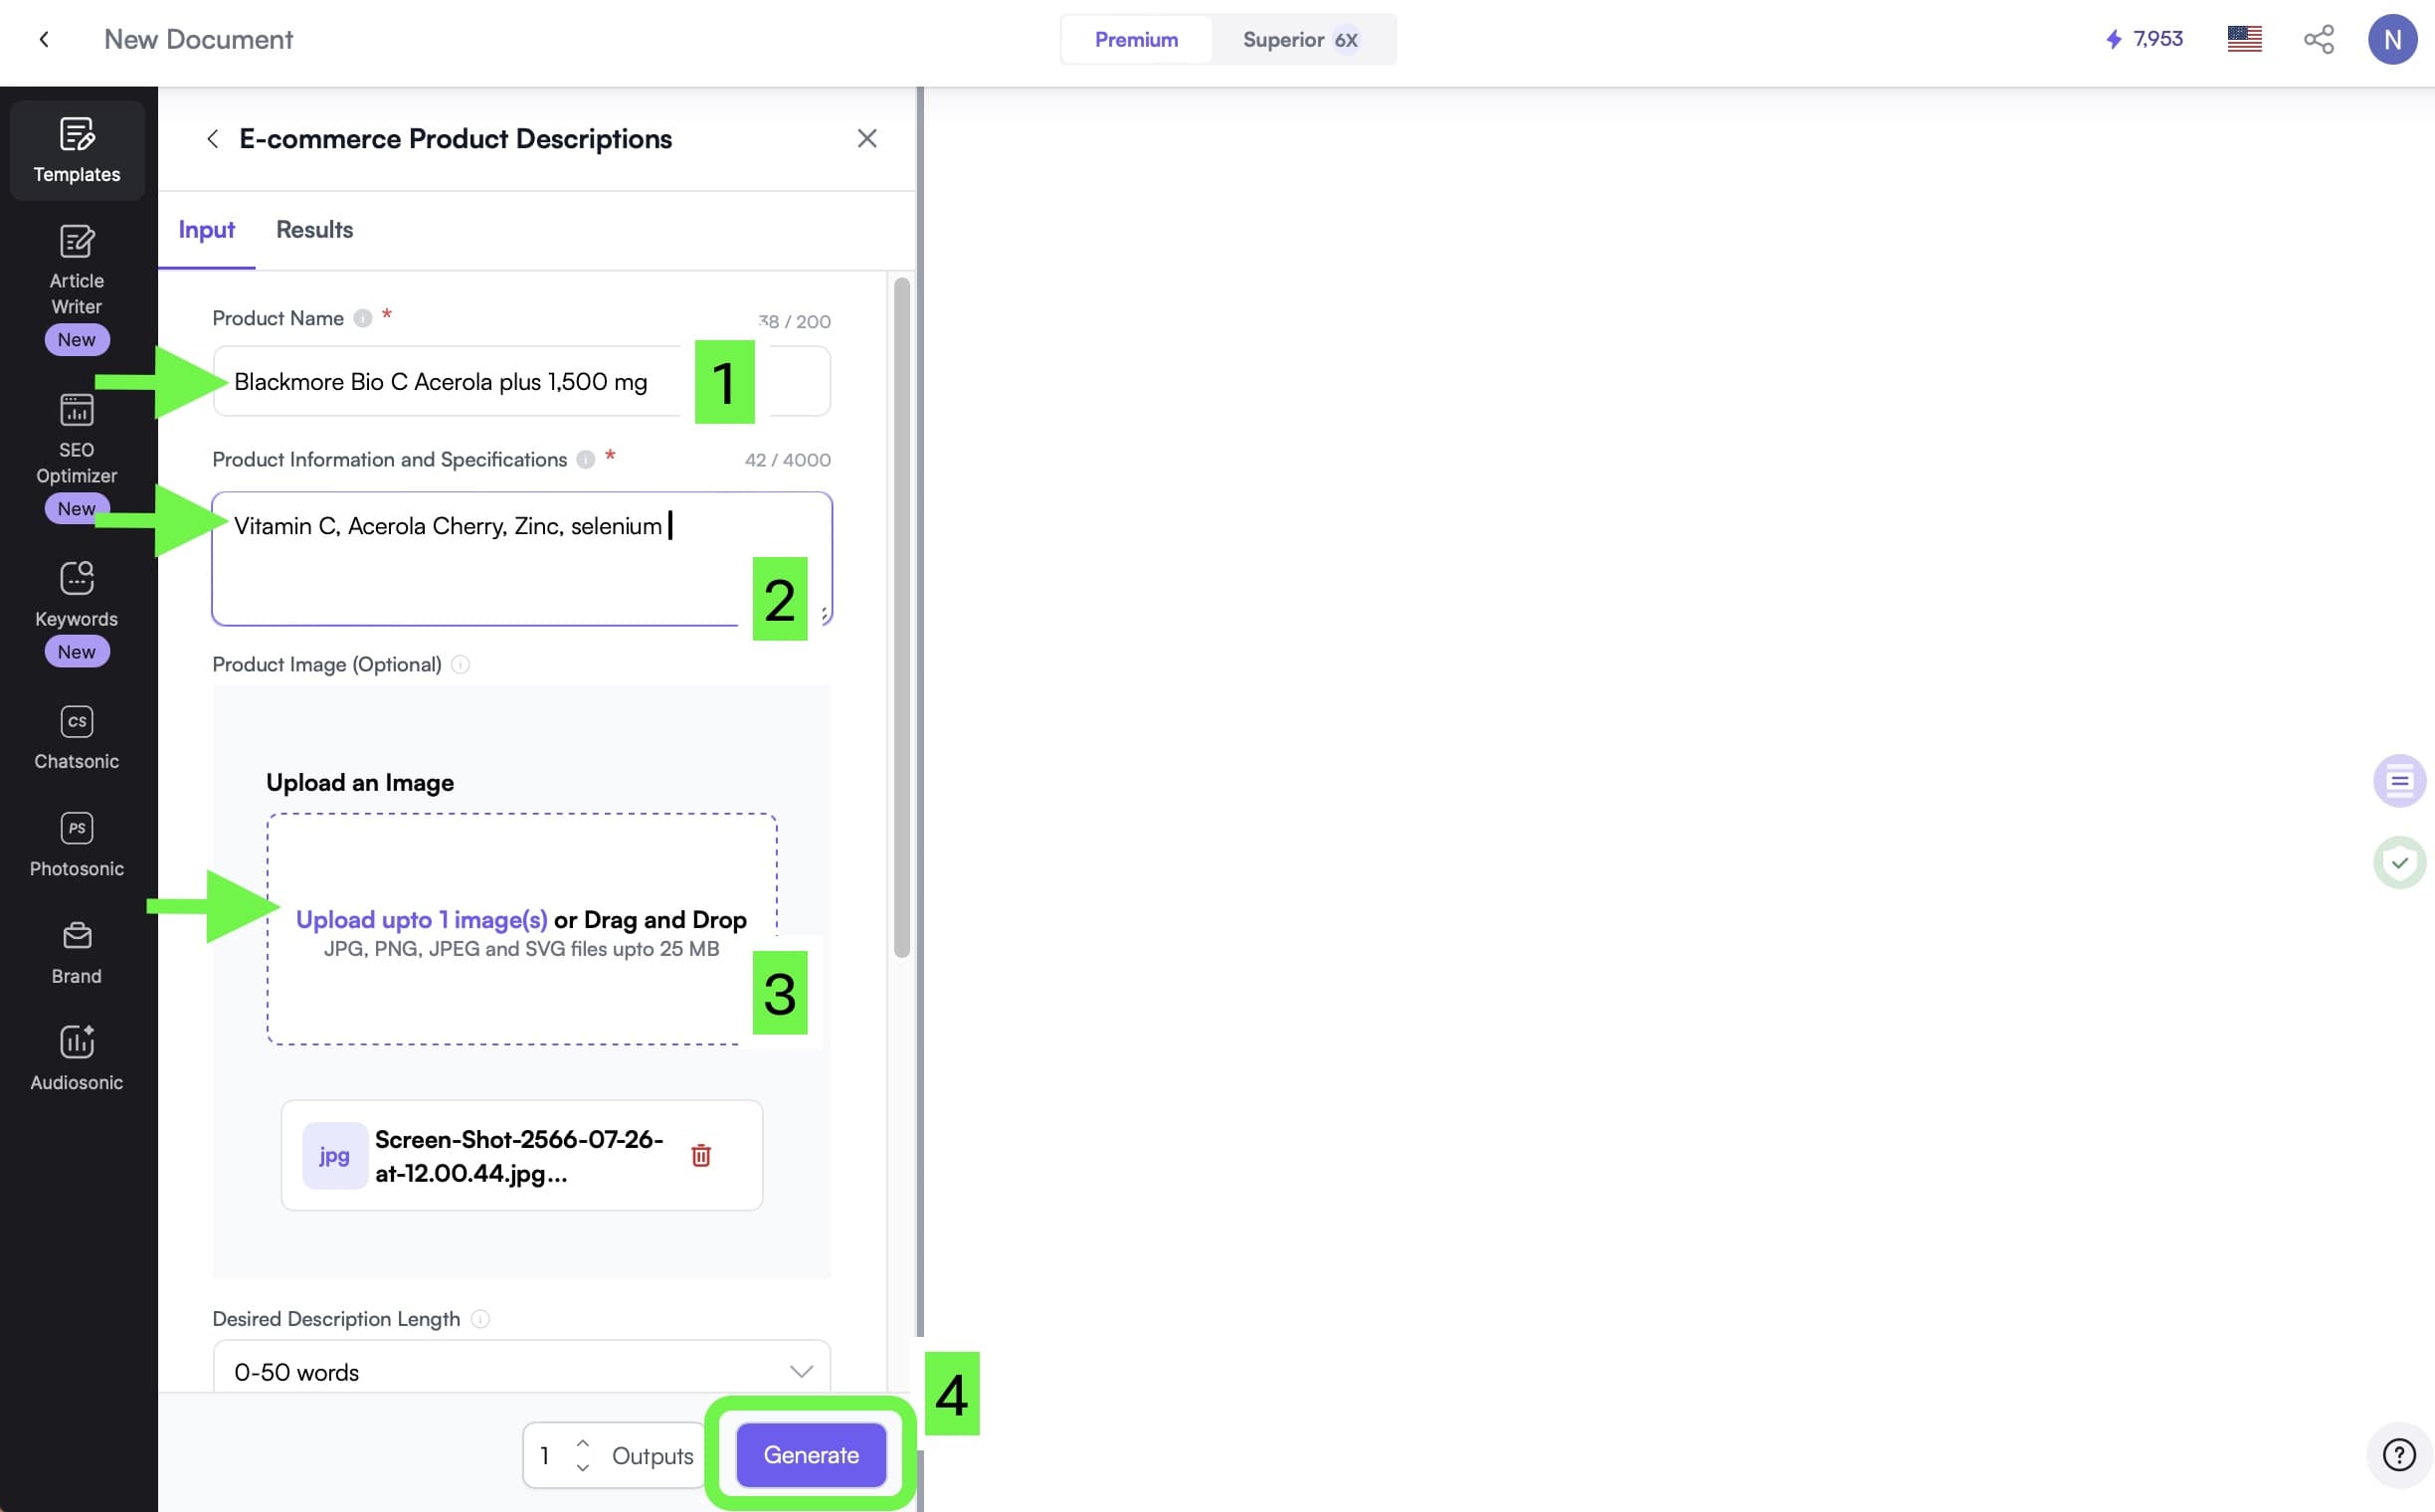Delete the uploaded jpg screenshot file
Image resolution: width=2435 pixels, height=1512 pixels.
[701, 1155]
